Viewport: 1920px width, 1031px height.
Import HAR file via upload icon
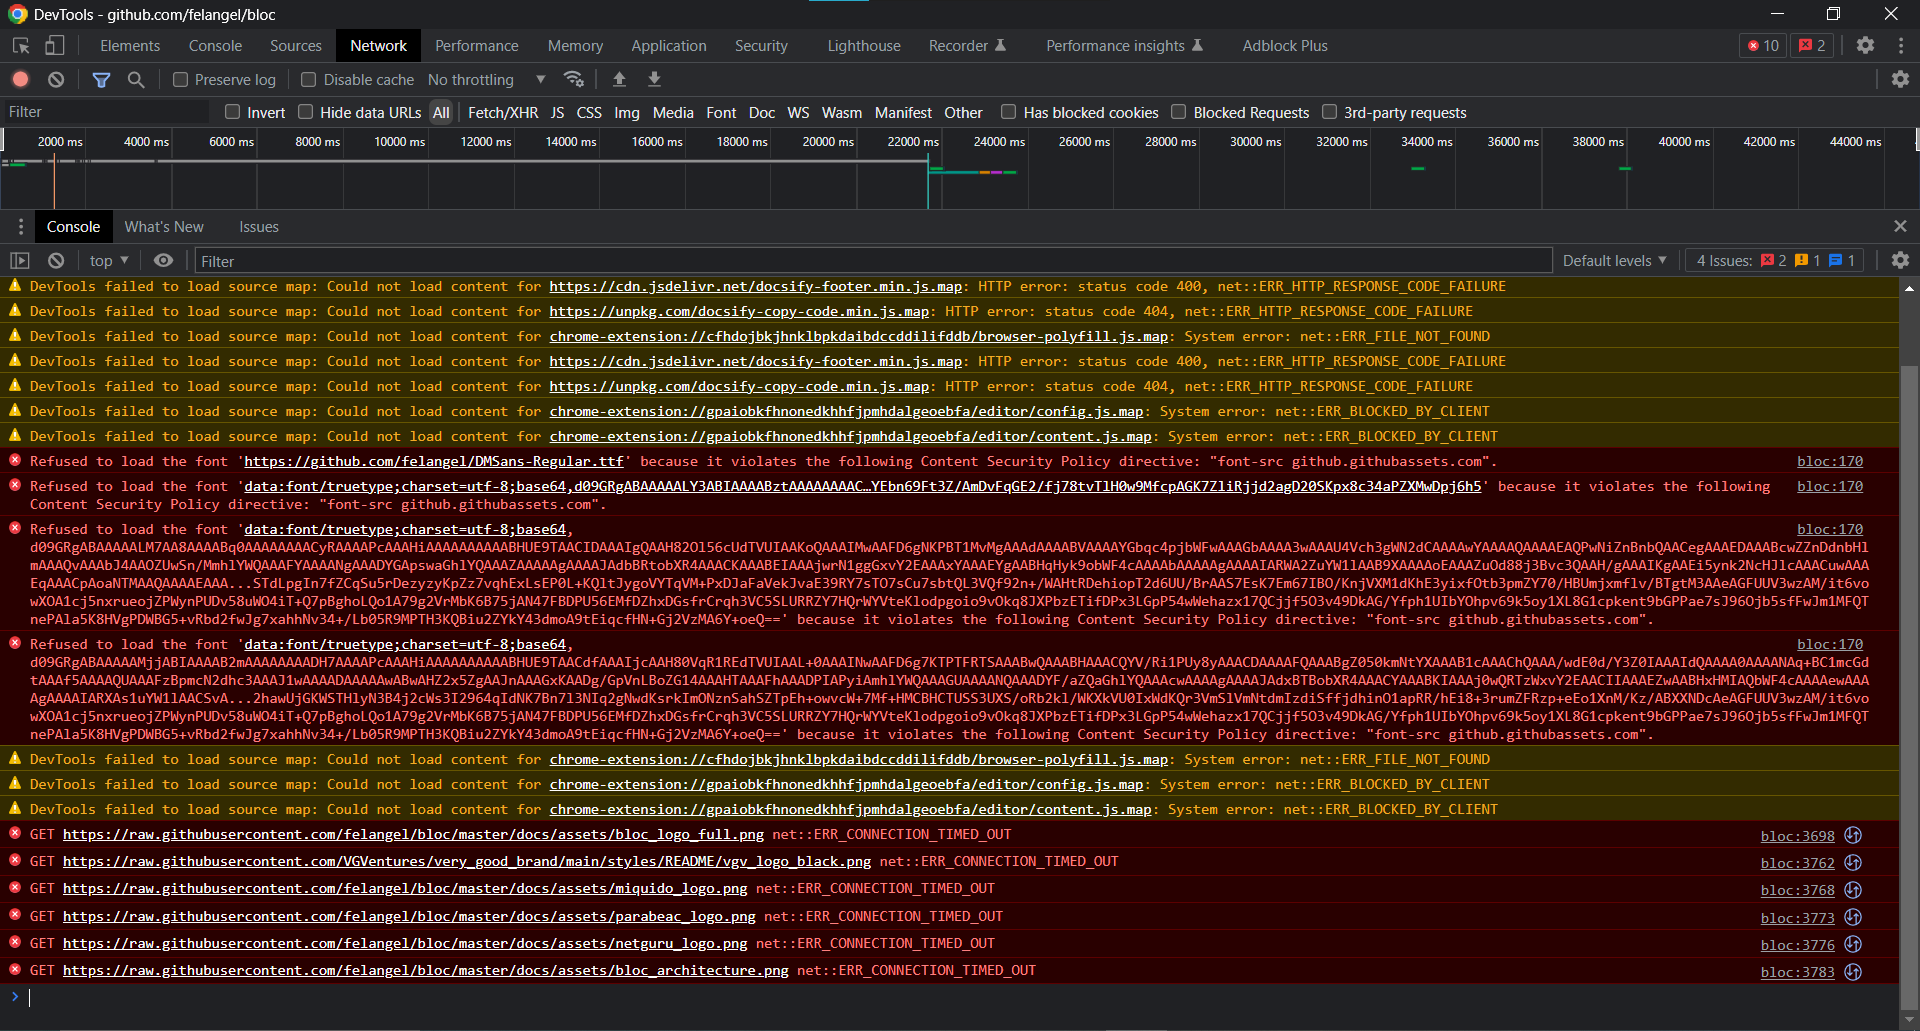(620, 79)
